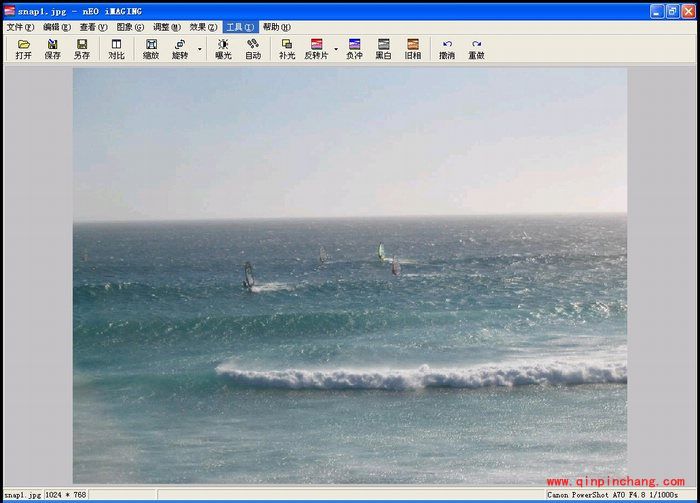Convert image using 黑白 icon

tap(383, 49)
